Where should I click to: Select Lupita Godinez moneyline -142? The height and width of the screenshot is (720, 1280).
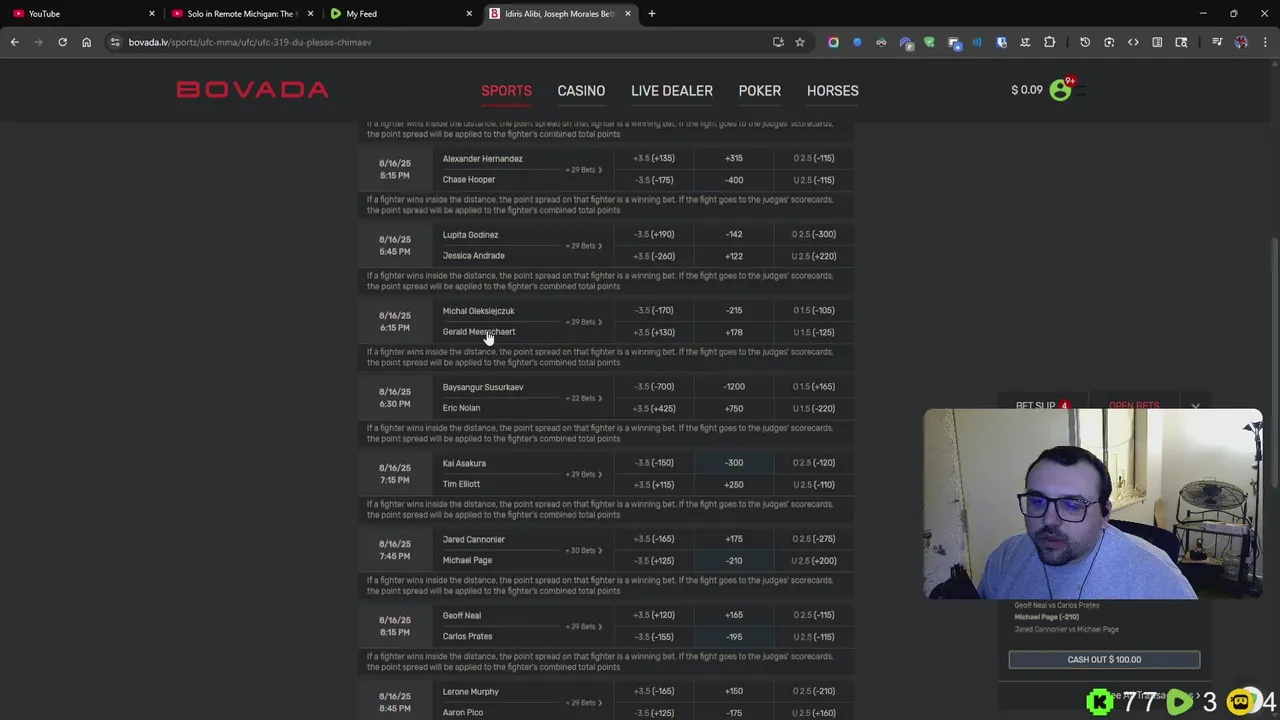[734, 234]
